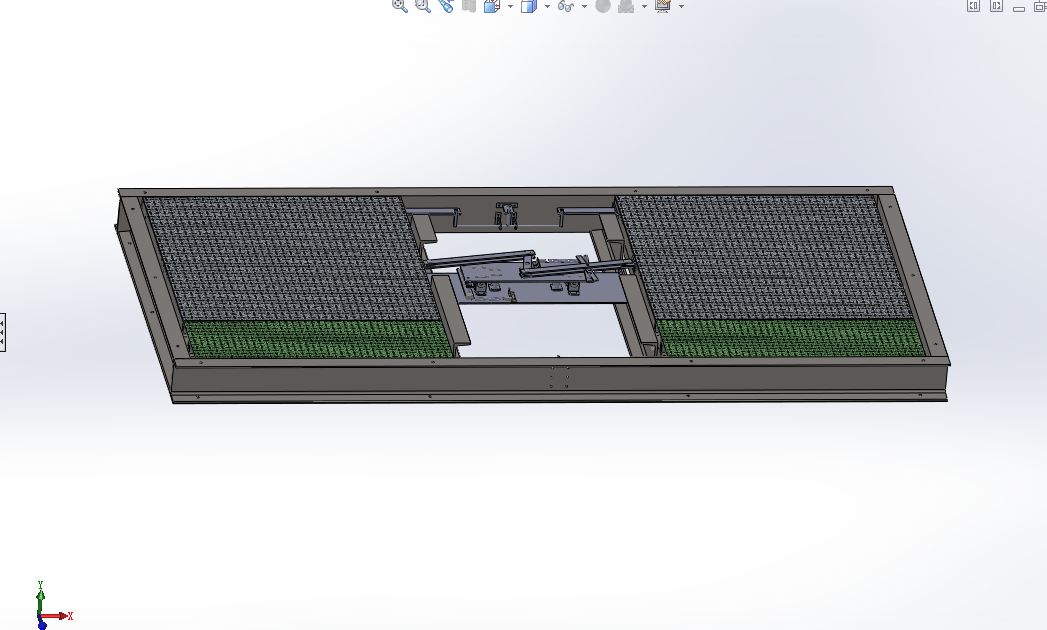Expand the Hide/Show Items dropdown arrow

point(584,7)
